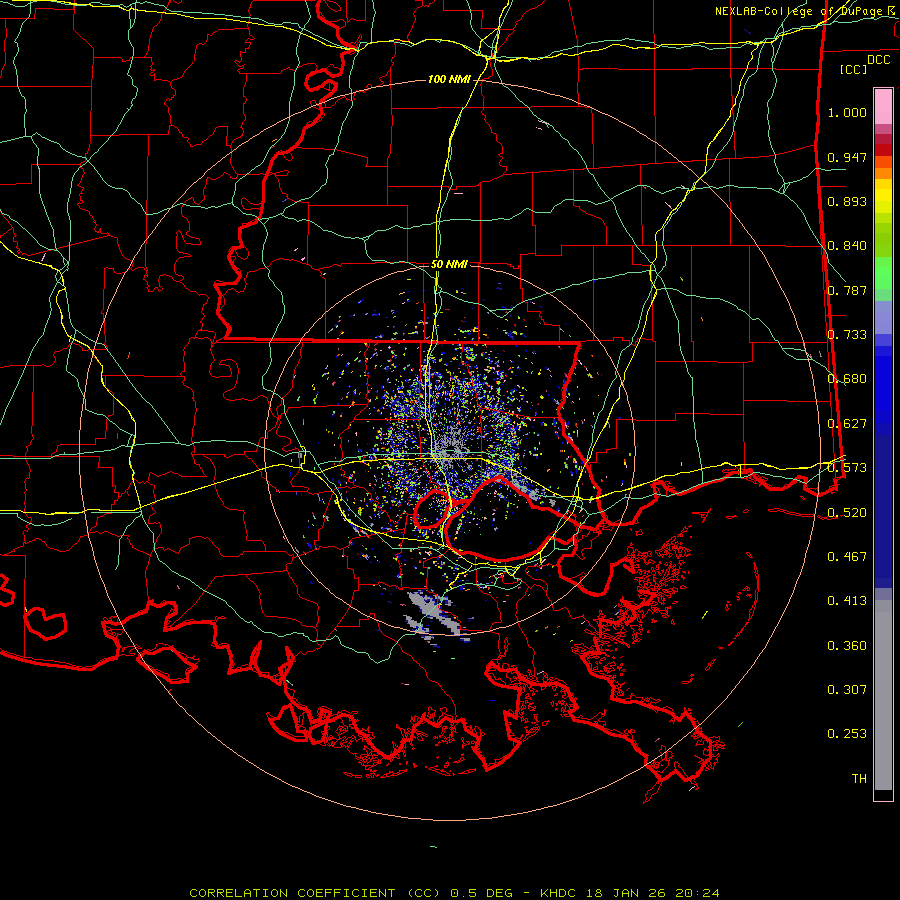This screenshot has height=900, width=900.
Task: Click the 0.947 legend value
Action: point(847,157)
